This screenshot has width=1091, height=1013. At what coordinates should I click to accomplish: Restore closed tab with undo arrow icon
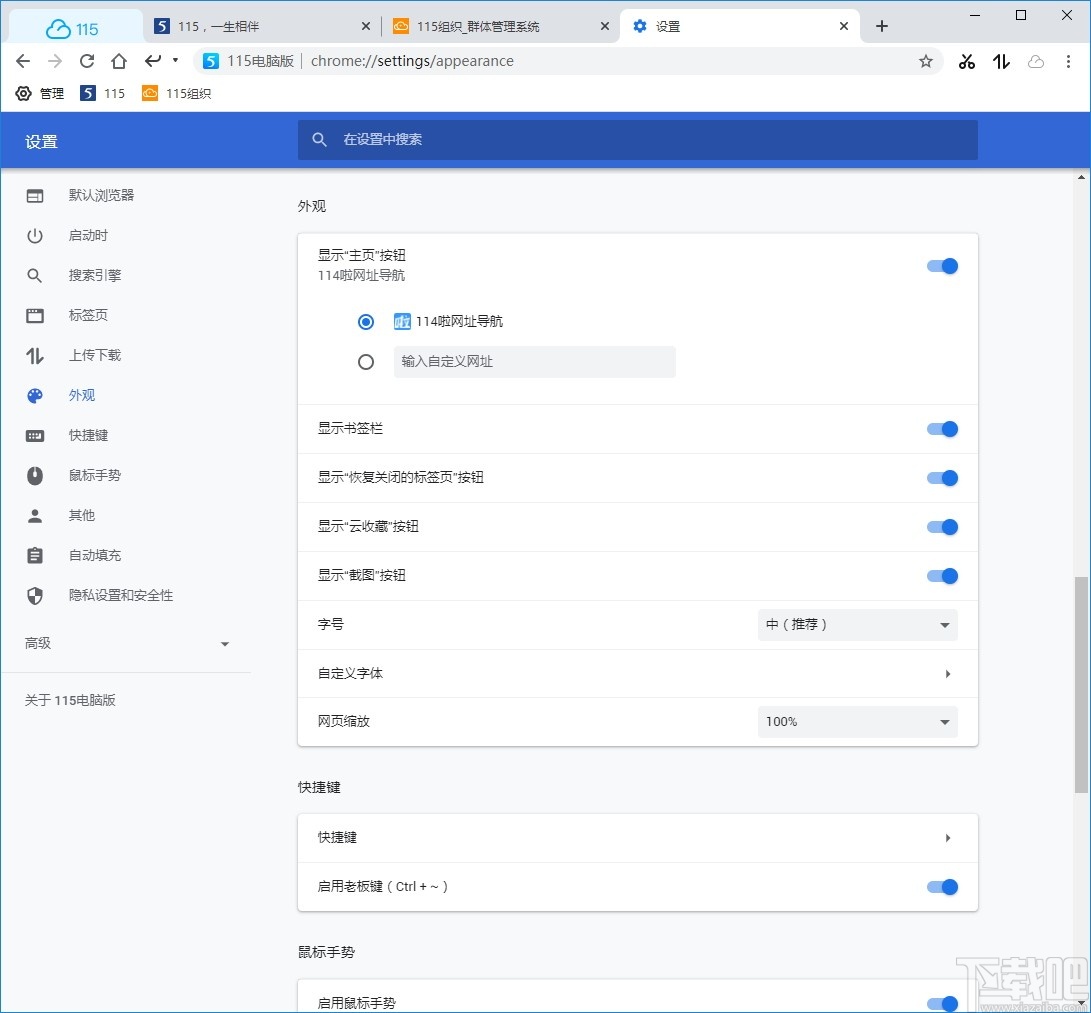[153, 61]
